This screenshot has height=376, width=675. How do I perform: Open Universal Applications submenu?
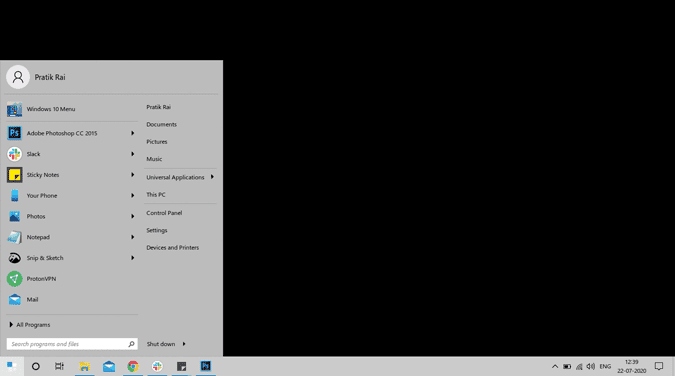tap(180, 177)
